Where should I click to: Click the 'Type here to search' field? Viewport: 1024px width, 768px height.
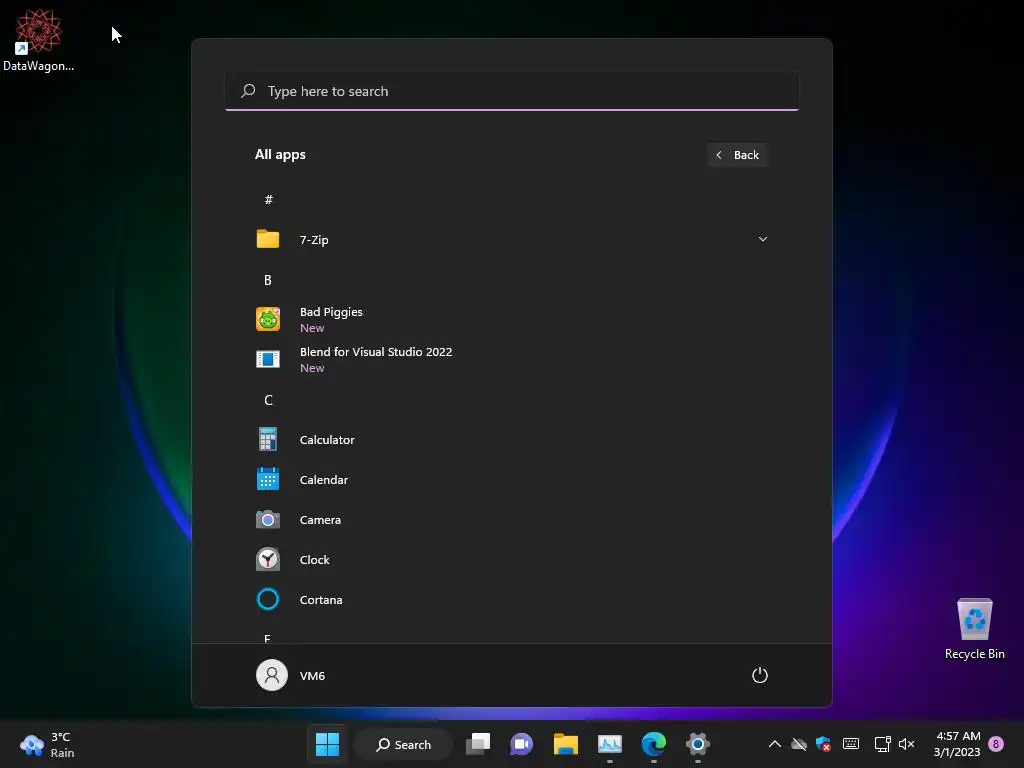511,91
